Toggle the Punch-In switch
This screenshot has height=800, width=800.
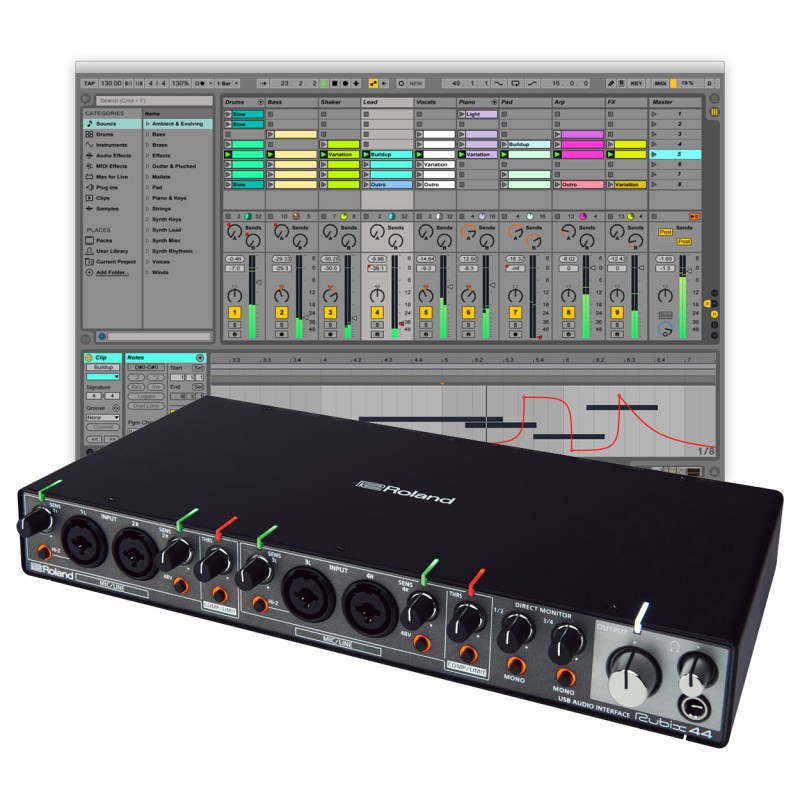[x=498, y=83]
